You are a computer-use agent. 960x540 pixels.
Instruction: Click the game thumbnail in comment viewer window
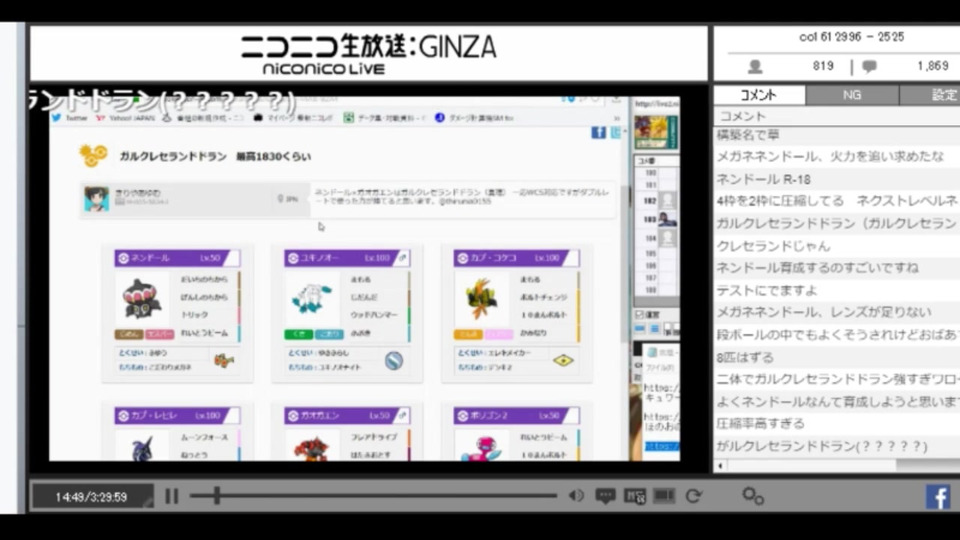pos(655,132)
